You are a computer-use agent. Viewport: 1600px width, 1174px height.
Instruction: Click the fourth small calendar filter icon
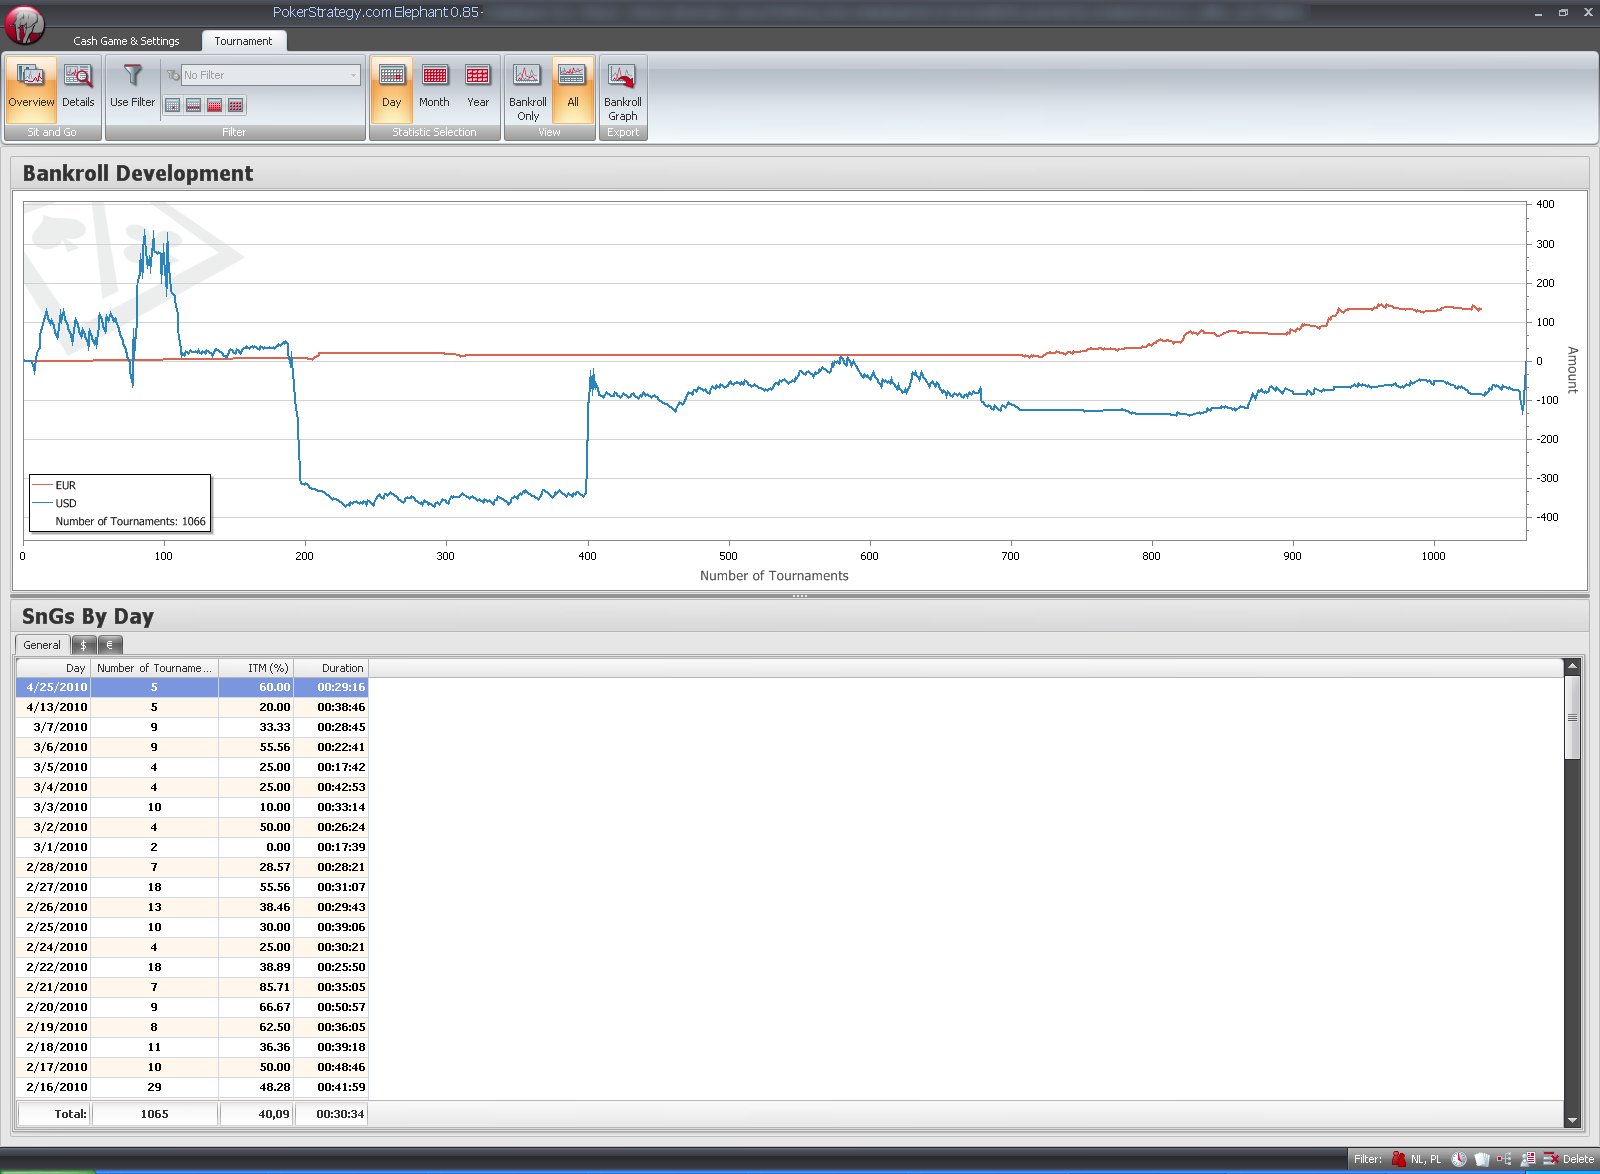click(x=236, y=105)
